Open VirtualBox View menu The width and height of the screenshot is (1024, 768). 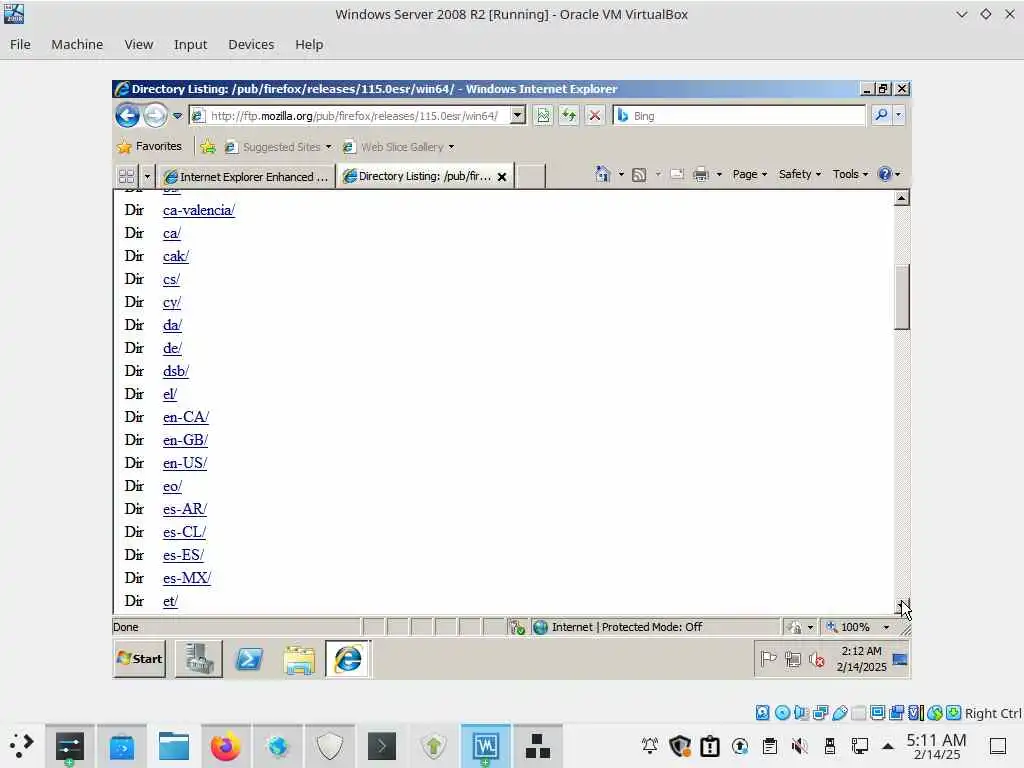(x=138, y=44)
